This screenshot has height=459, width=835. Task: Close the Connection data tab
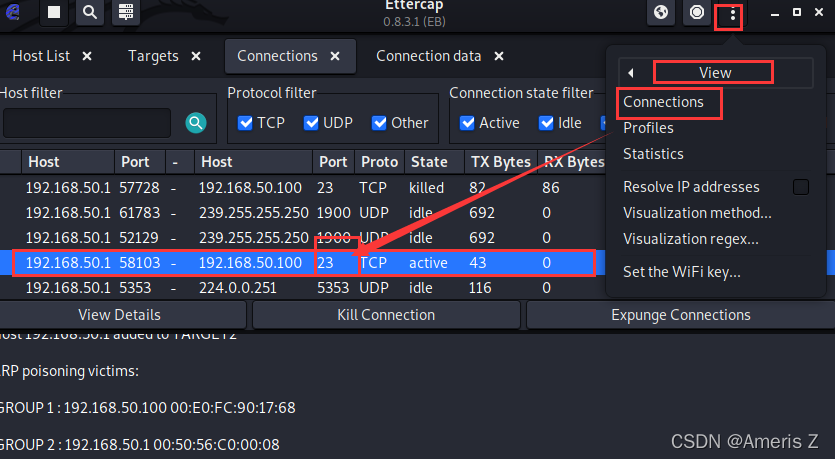499,56
